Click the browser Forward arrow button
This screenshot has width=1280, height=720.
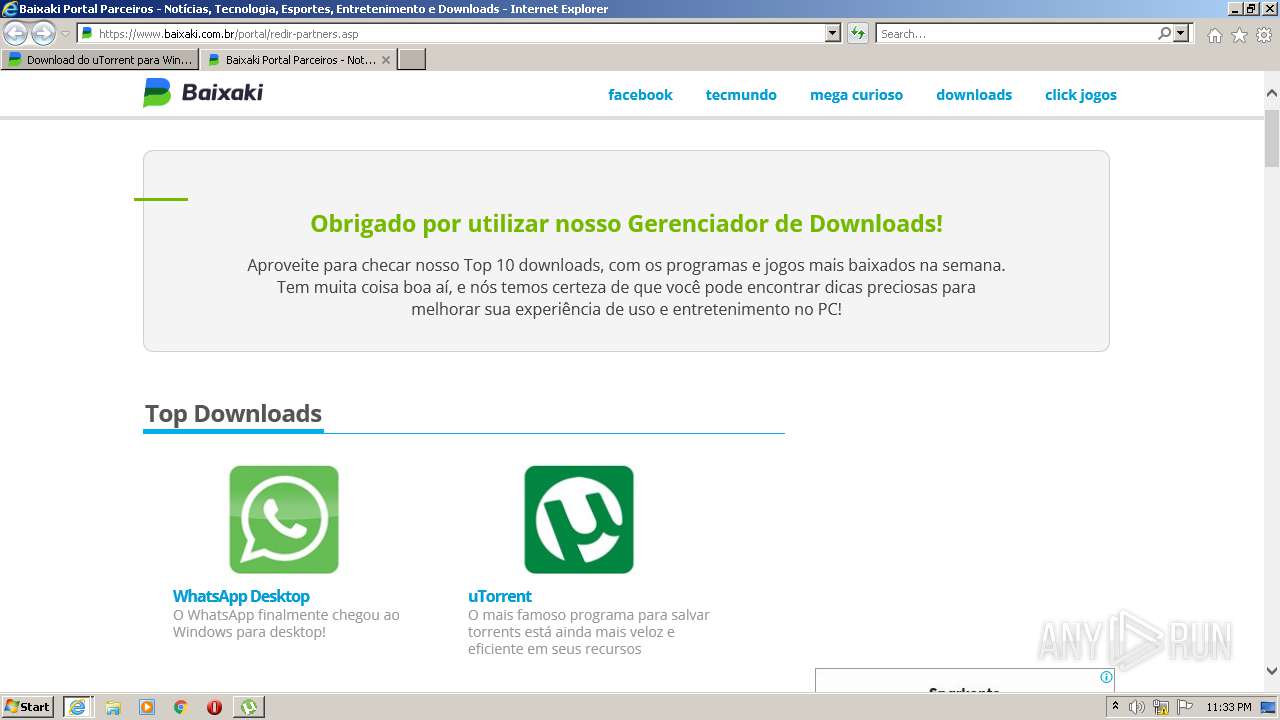[x=43, y=33]
